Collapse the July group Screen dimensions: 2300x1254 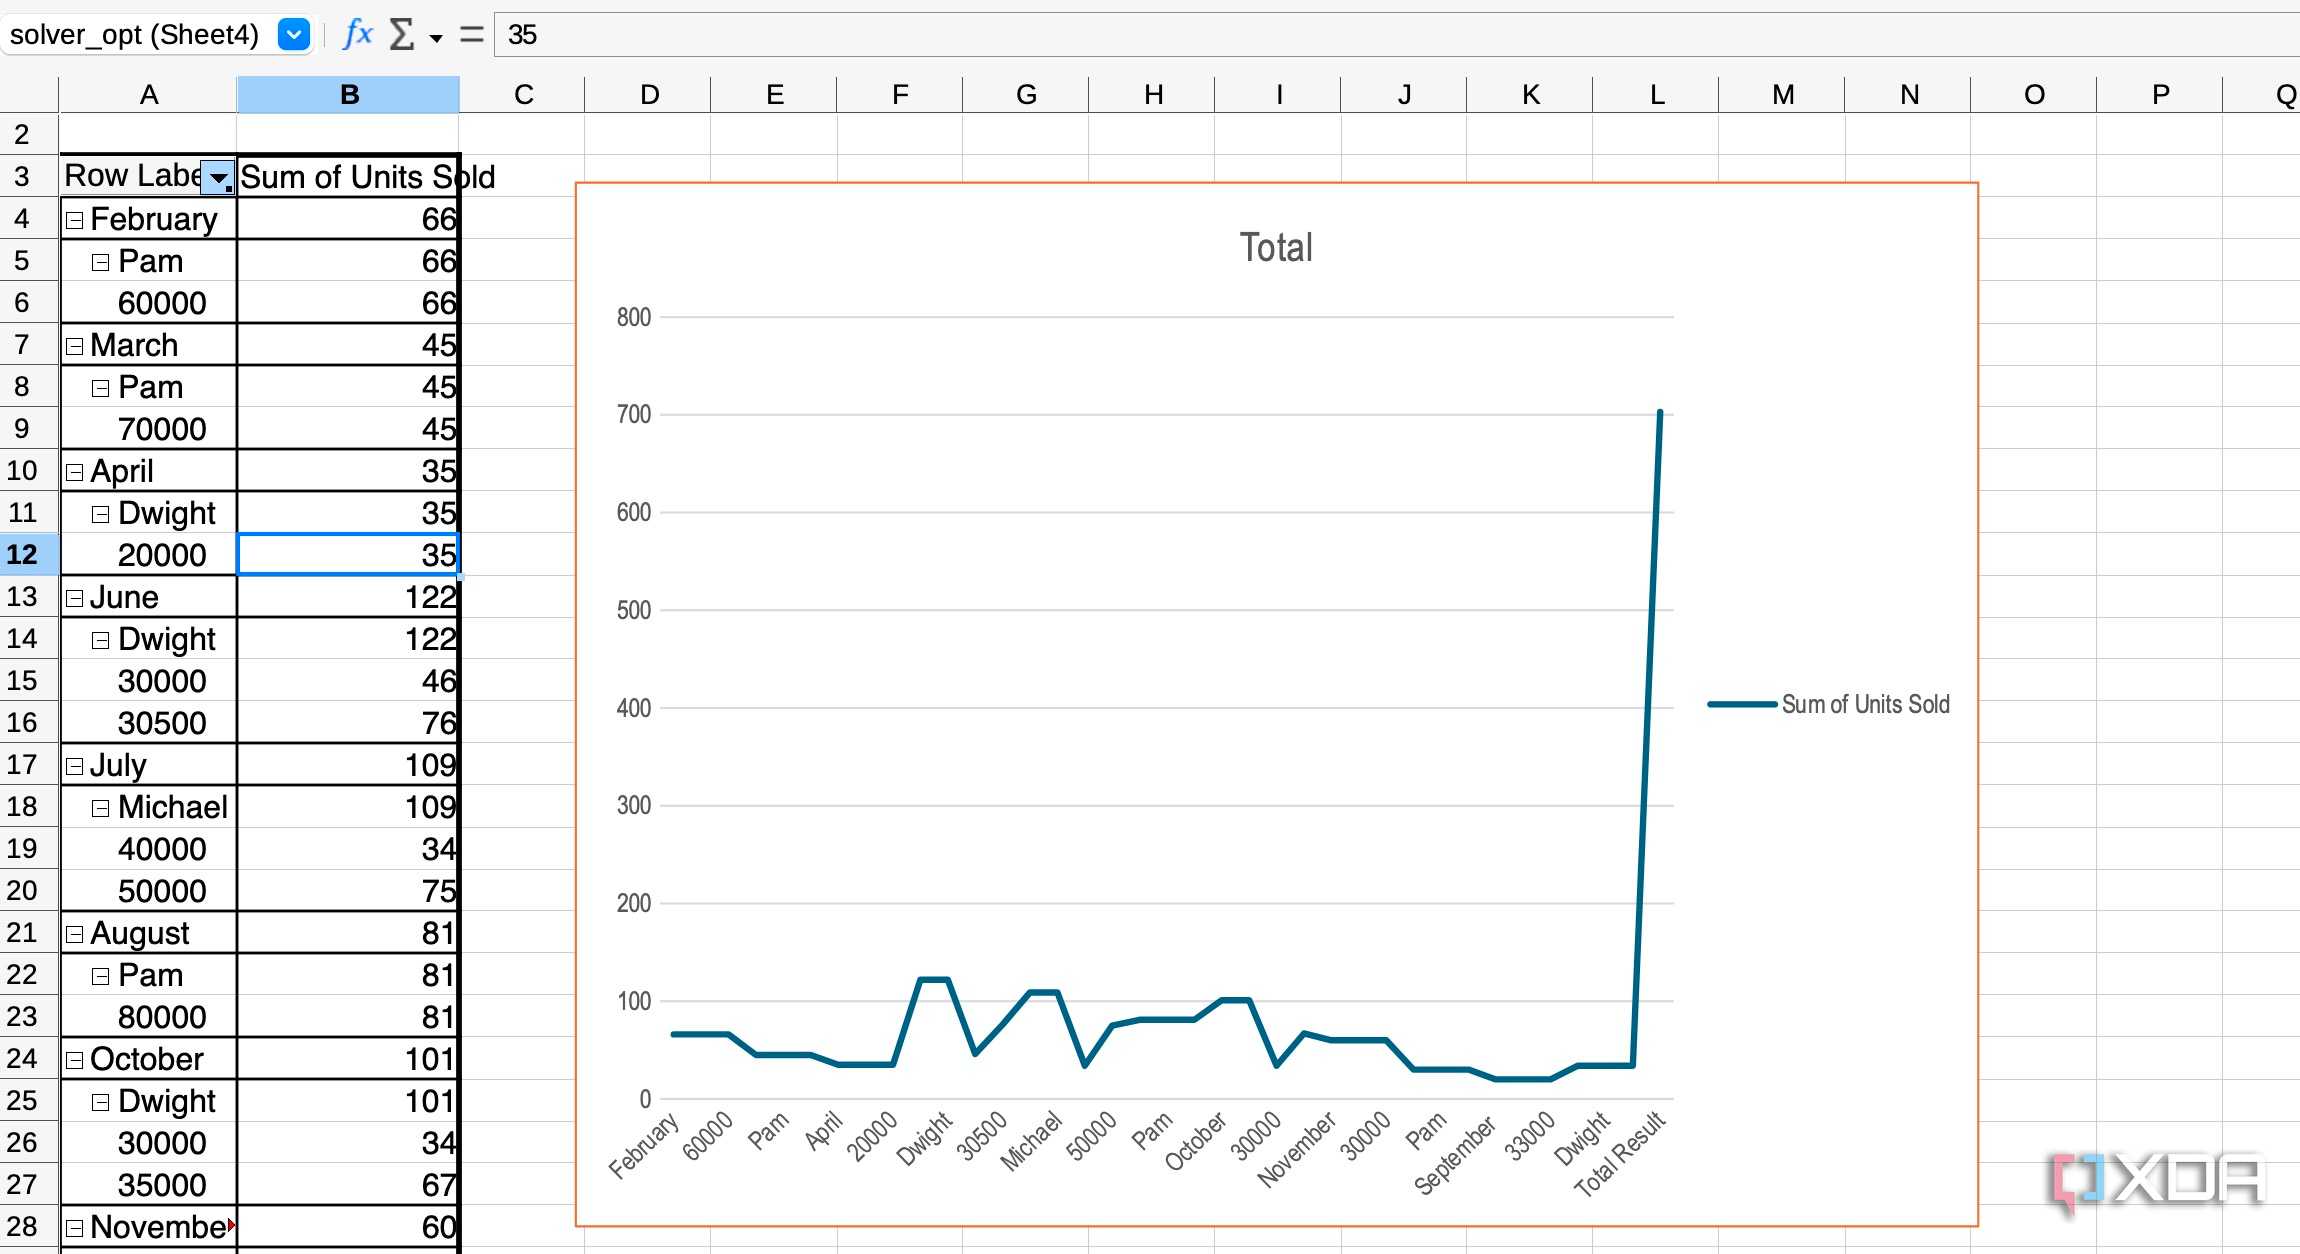(x=74, y=766)
